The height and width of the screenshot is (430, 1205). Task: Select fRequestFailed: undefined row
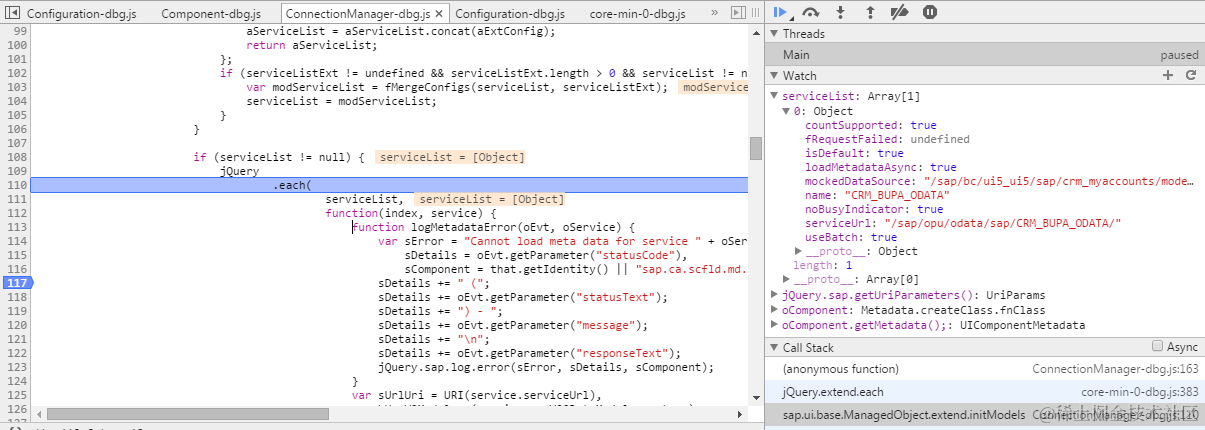point(887,139)
